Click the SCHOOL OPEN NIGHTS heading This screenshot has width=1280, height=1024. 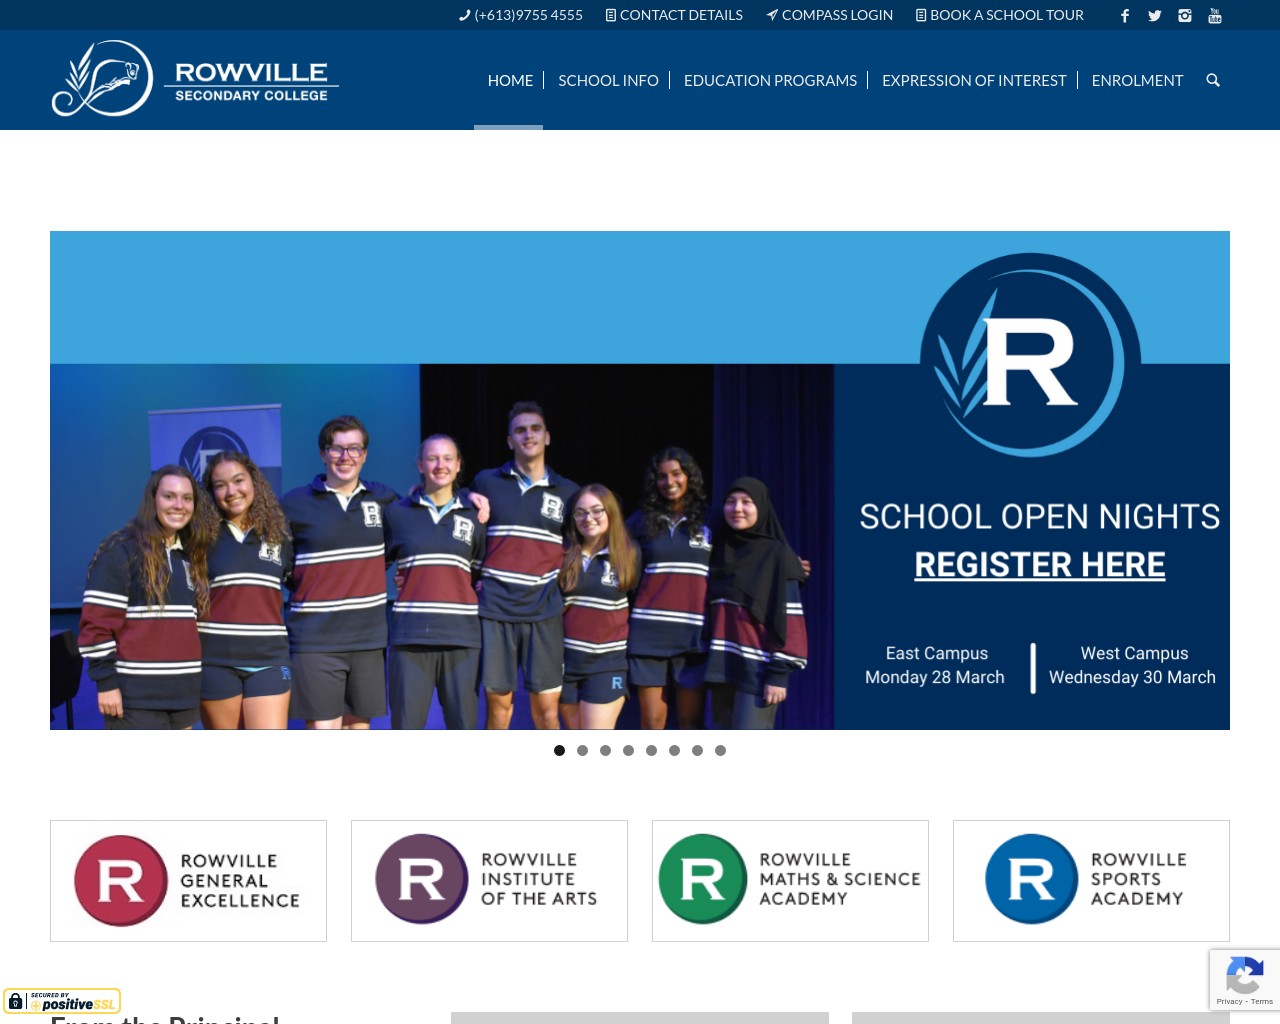pos(1040,516)
